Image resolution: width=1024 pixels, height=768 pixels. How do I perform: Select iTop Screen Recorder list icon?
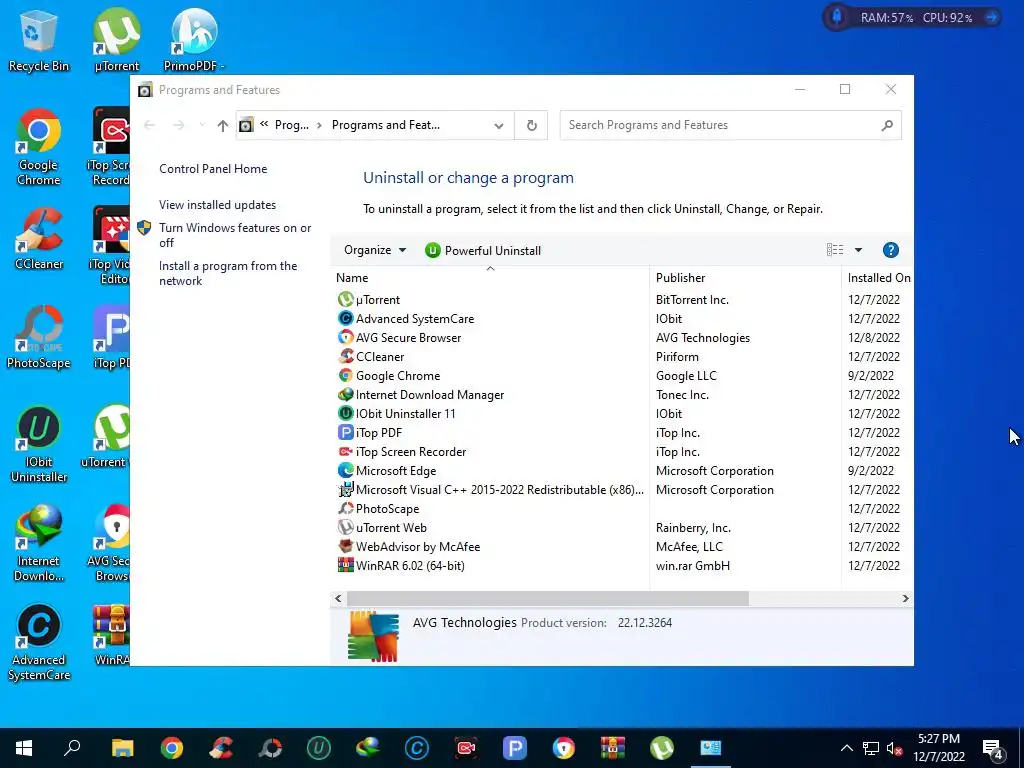tap(345, 451)
